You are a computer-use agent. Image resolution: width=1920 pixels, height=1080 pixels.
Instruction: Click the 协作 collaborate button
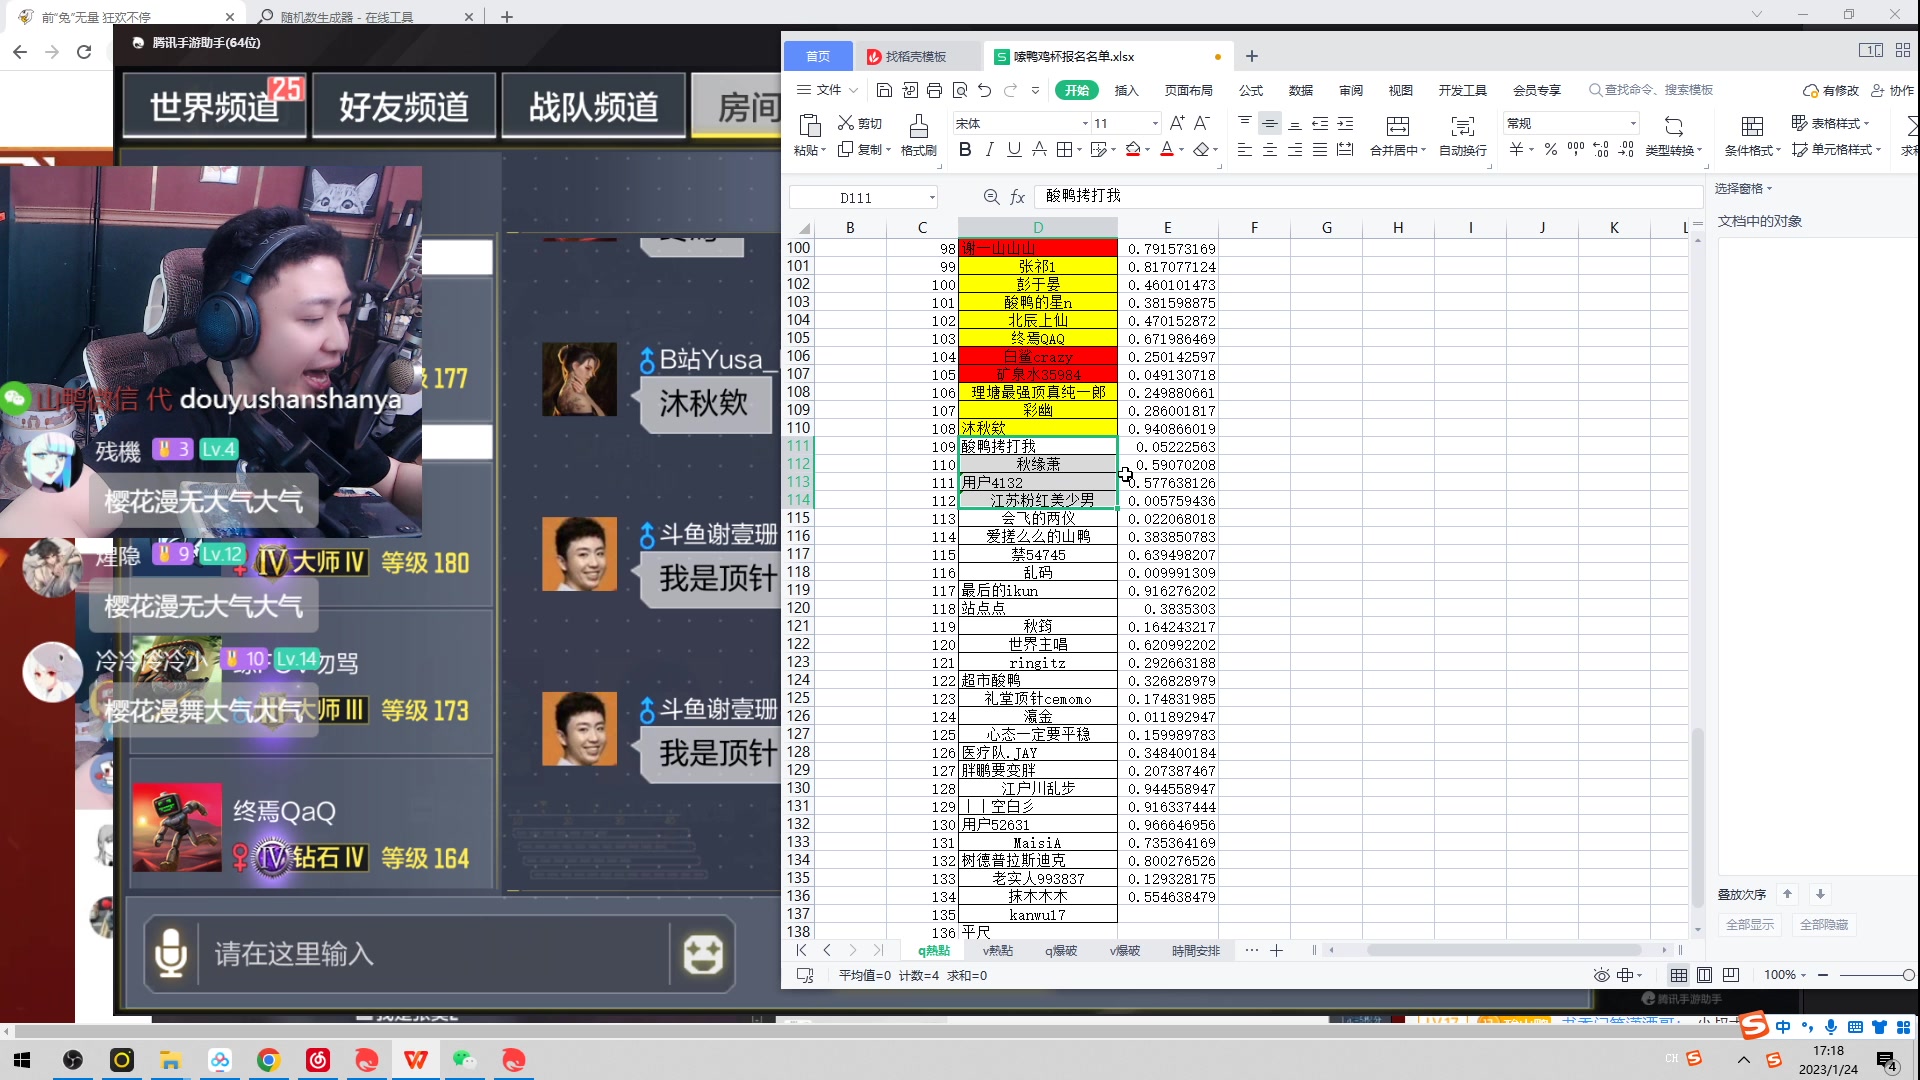[x=1892, y=90]
